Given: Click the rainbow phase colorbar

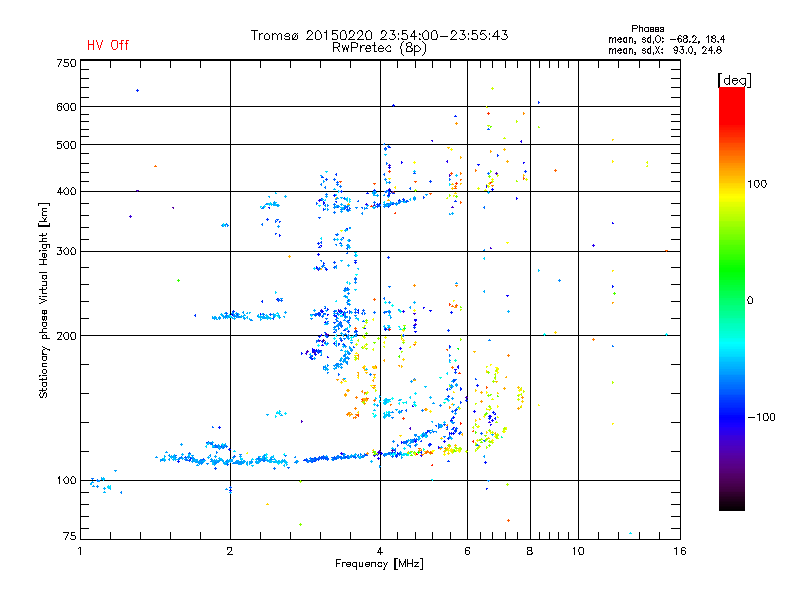Looking at the screenshot, I should click(x=732, y=298).
